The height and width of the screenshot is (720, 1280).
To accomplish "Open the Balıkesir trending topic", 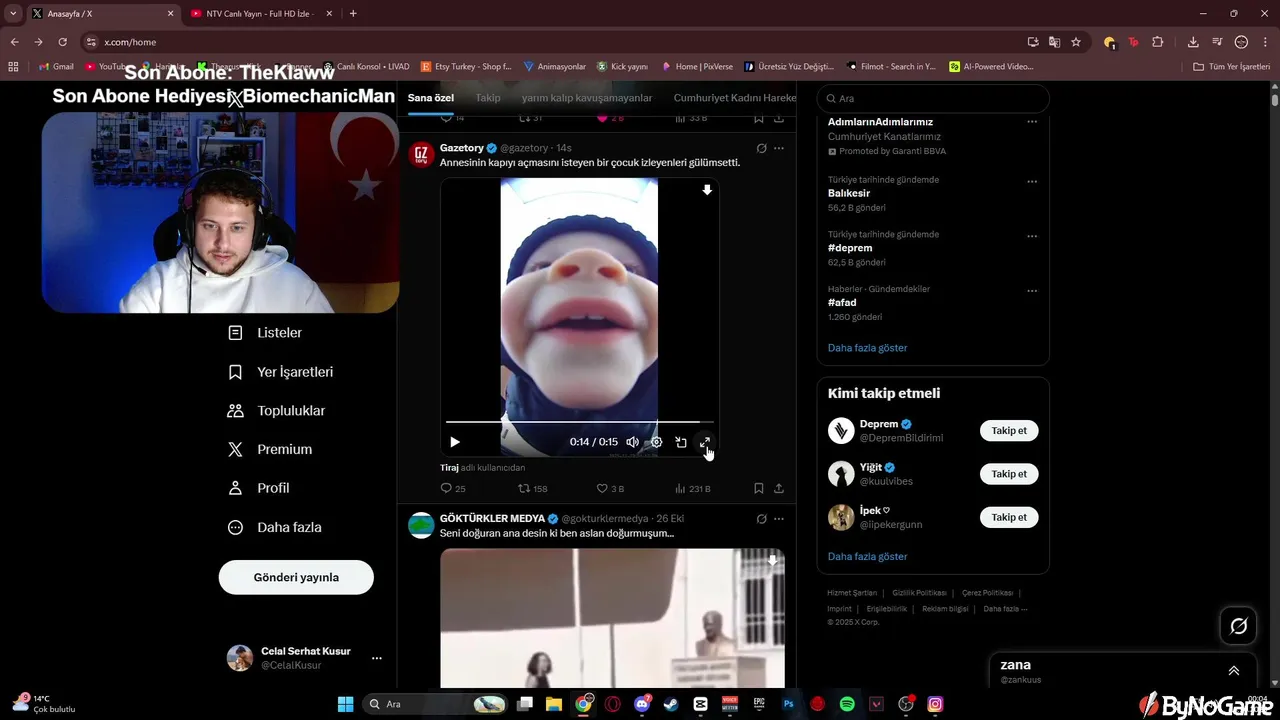I will pyautogui.click(x=849, y=193).
